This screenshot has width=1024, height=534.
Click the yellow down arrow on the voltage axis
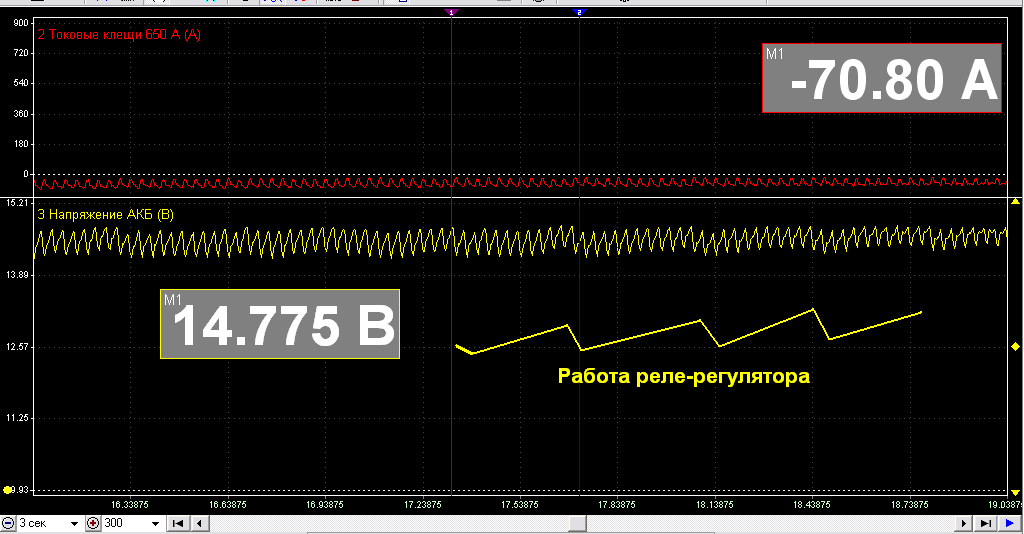click(1016, 492)
